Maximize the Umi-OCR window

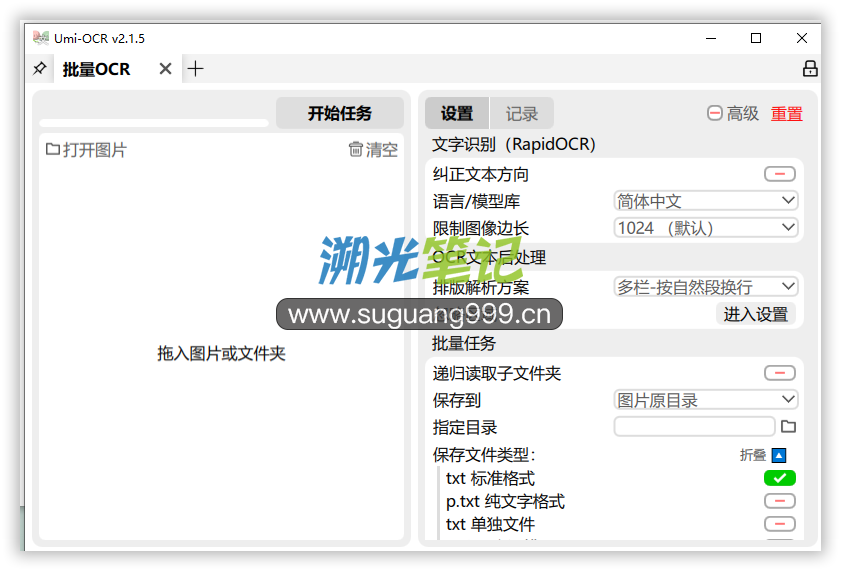click(x=756, y=38)
